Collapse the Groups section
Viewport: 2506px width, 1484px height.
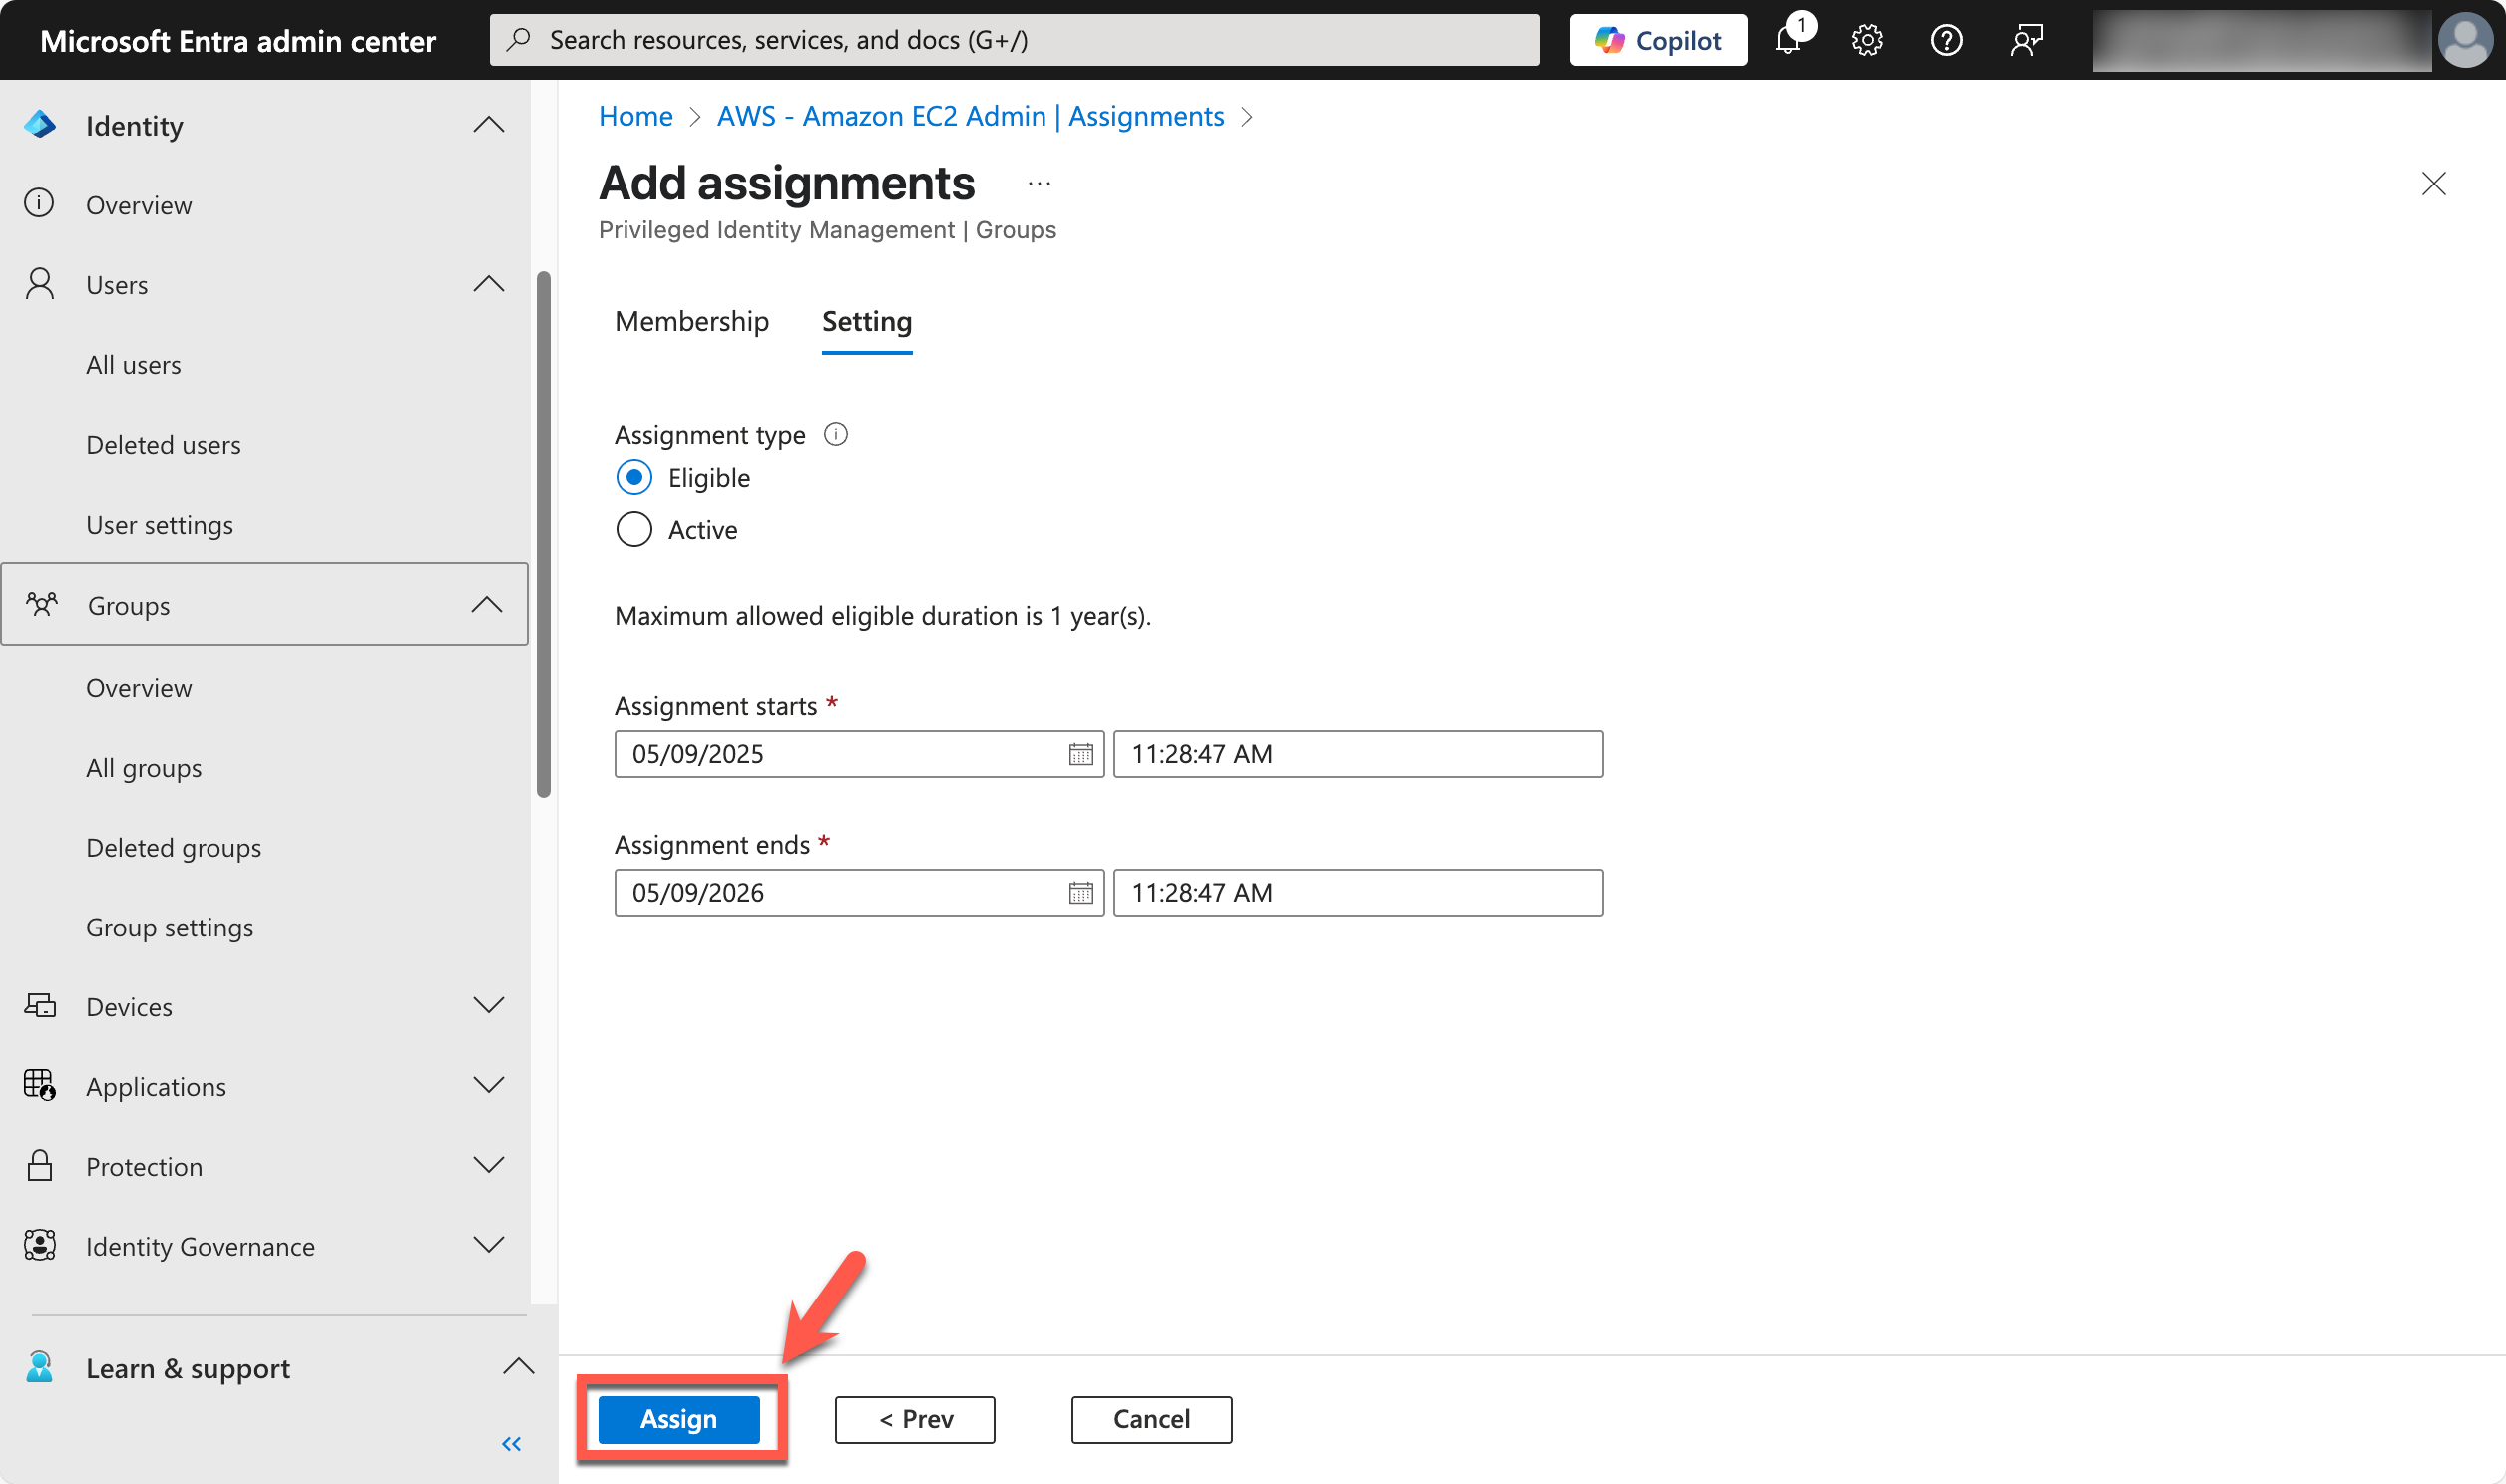click(486, 604)
